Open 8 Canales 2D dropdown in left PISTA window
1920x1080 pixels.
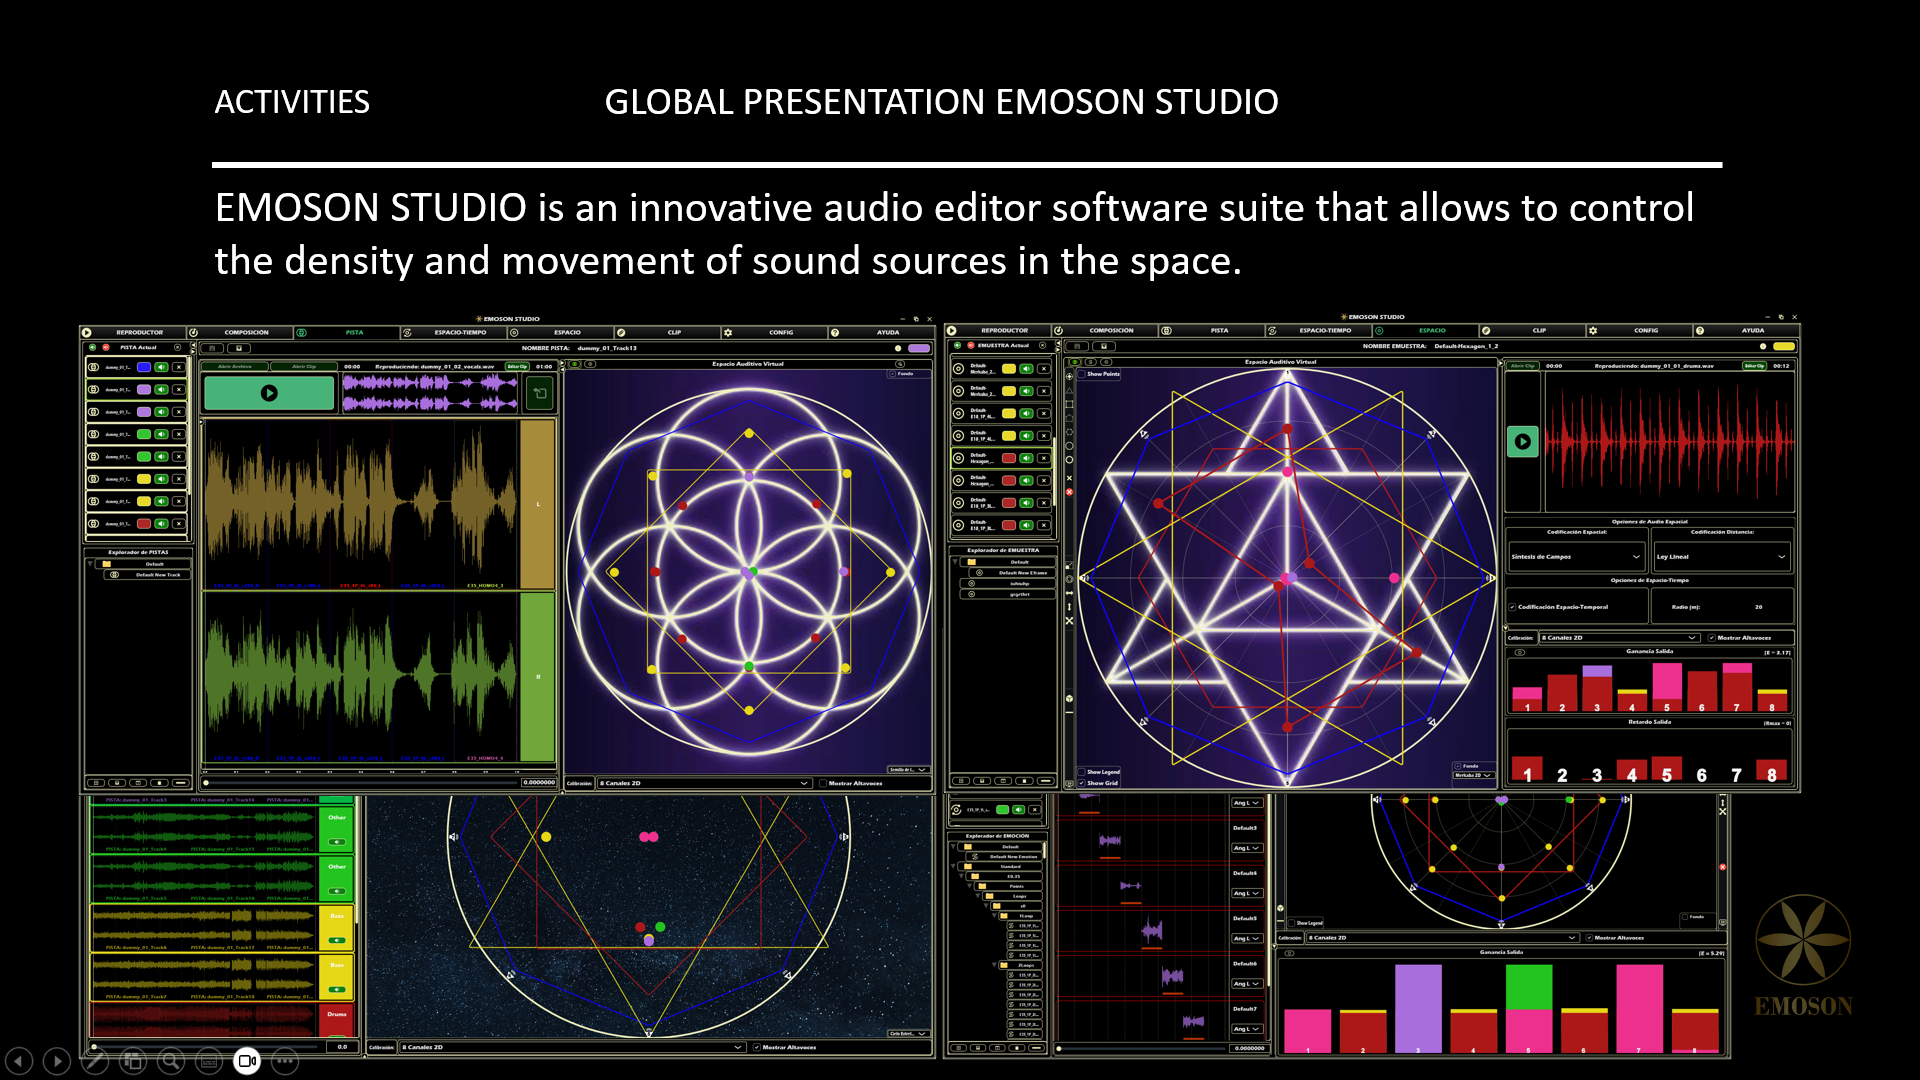(705, 783)
